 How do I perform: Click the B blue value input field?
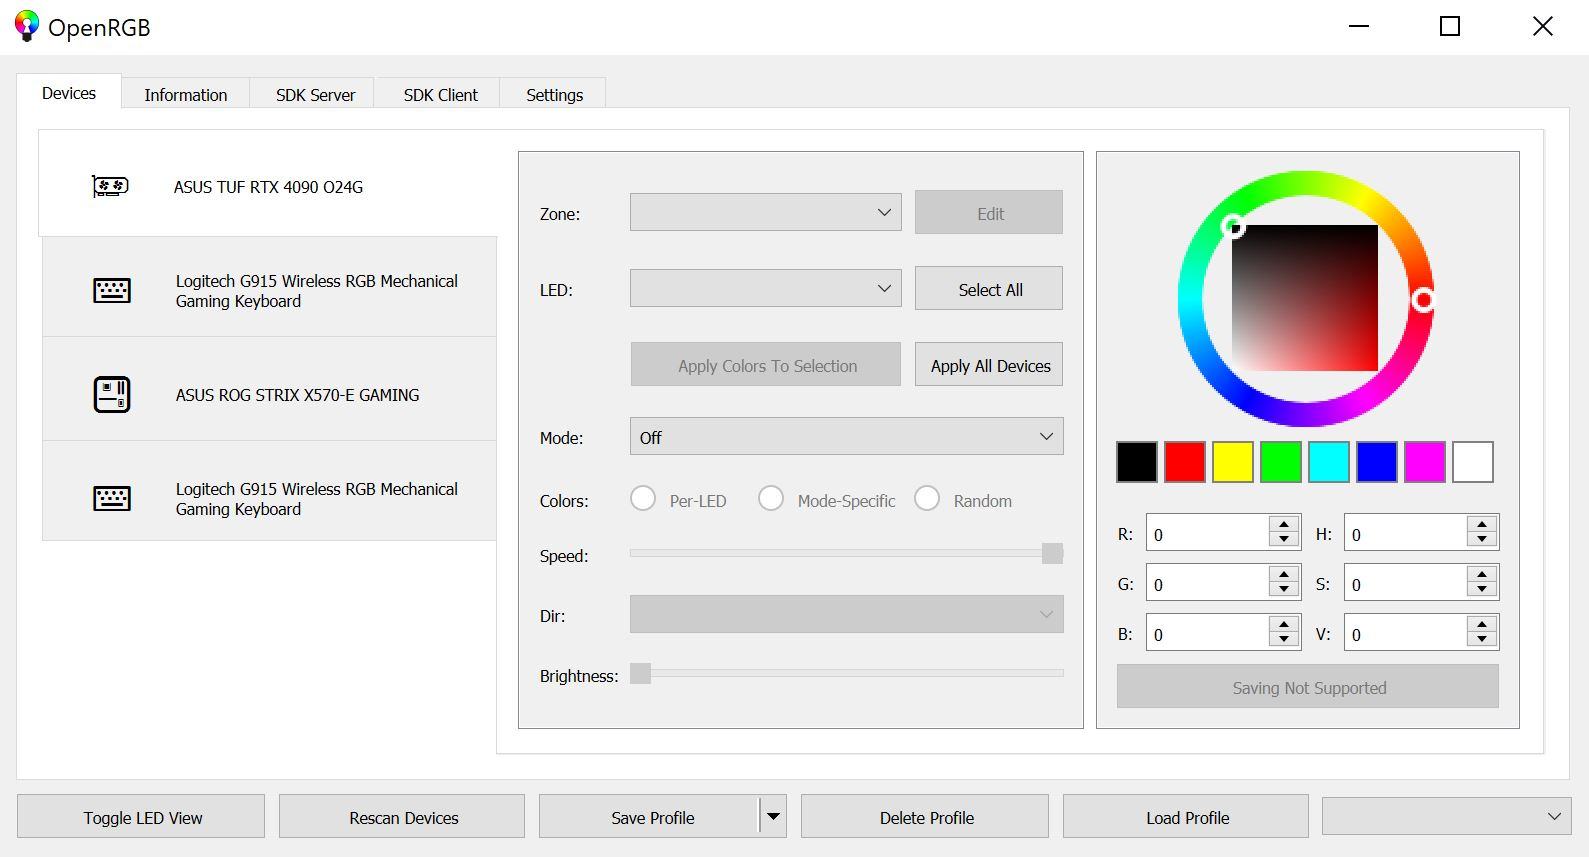click(x=1208, y=632)
